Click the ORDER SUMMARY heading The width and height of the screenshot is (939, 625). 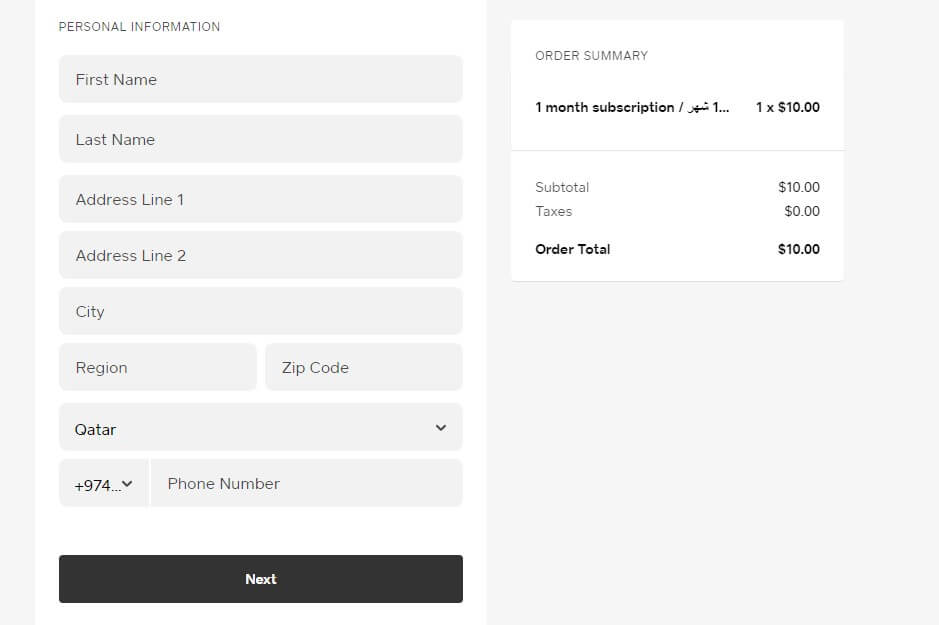[x=591, y=56]
